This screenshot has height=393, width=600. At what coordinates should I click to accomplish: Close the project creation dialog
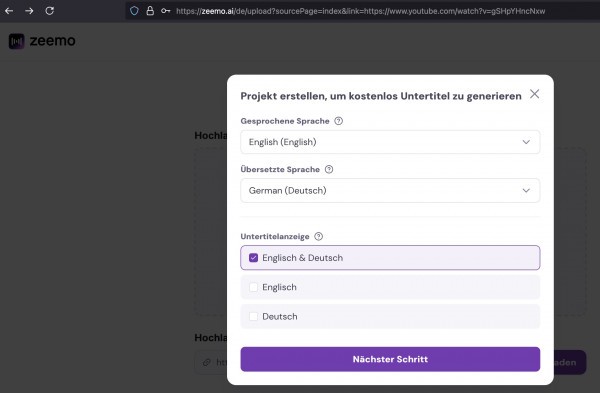point(534,94)
